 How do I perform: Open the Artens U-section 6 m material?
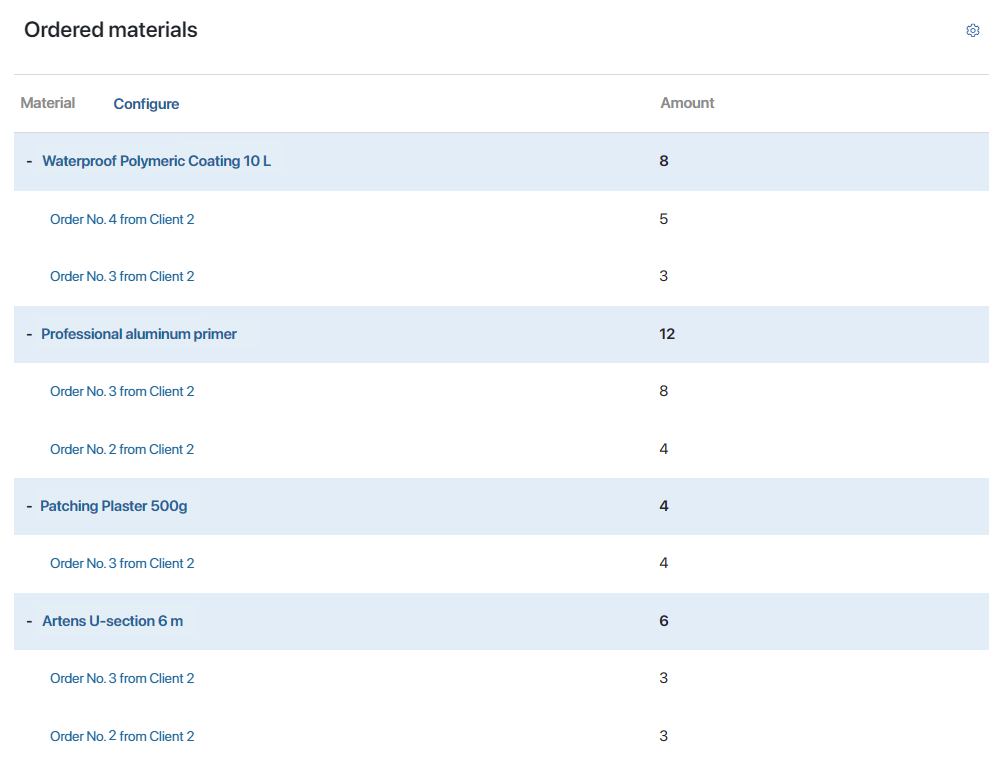tap(112, 621)
